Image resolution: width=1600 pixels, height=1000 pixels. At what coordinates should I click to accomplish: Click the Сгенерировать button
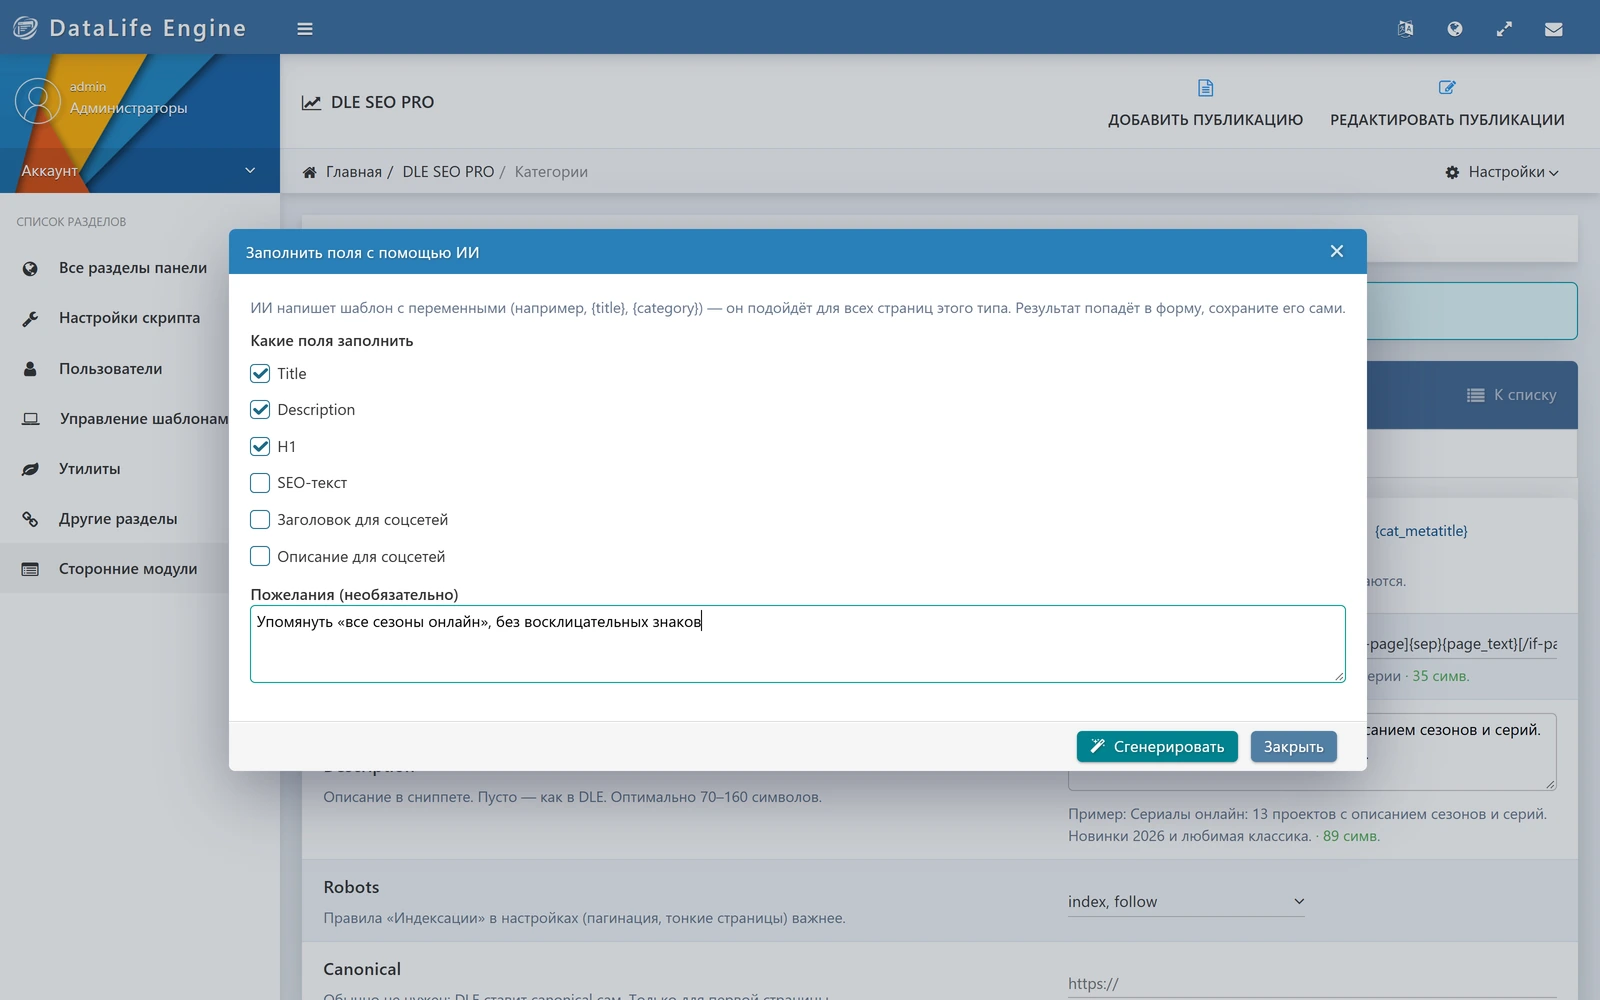pos(1157,747)
